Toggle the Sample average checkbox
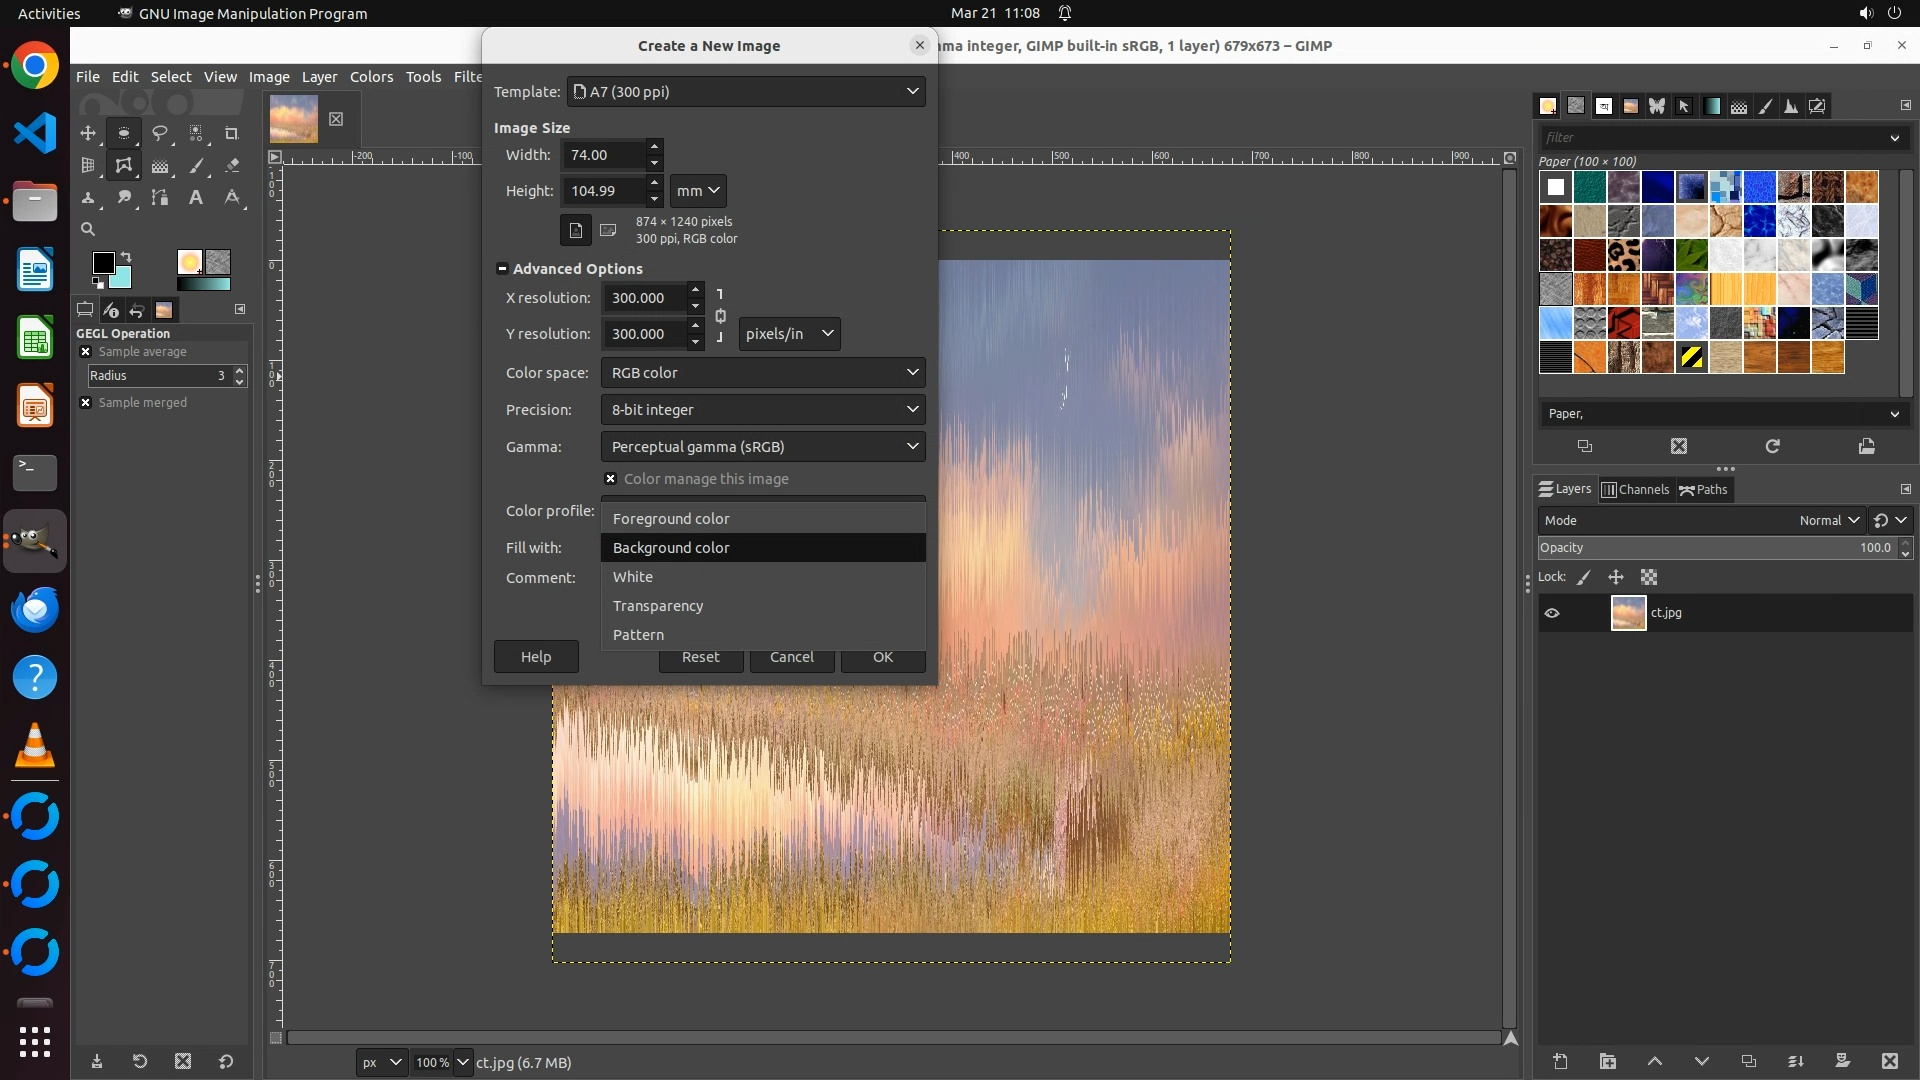The width and height of the screenshot is (1920, 1080). (86, 352)
